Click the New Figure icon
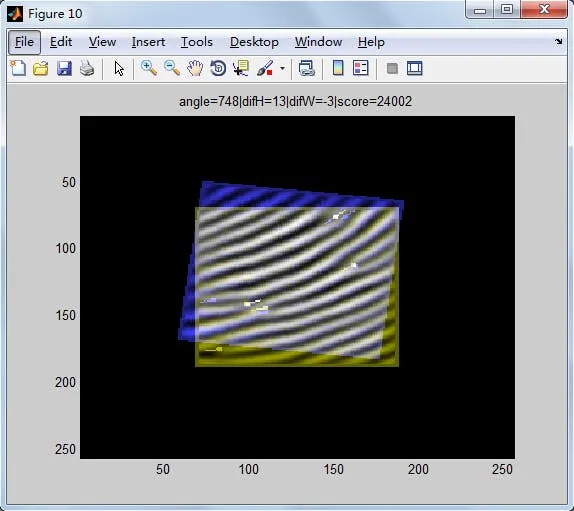Viewport: 574px width, 511px height. pos(18,68)
